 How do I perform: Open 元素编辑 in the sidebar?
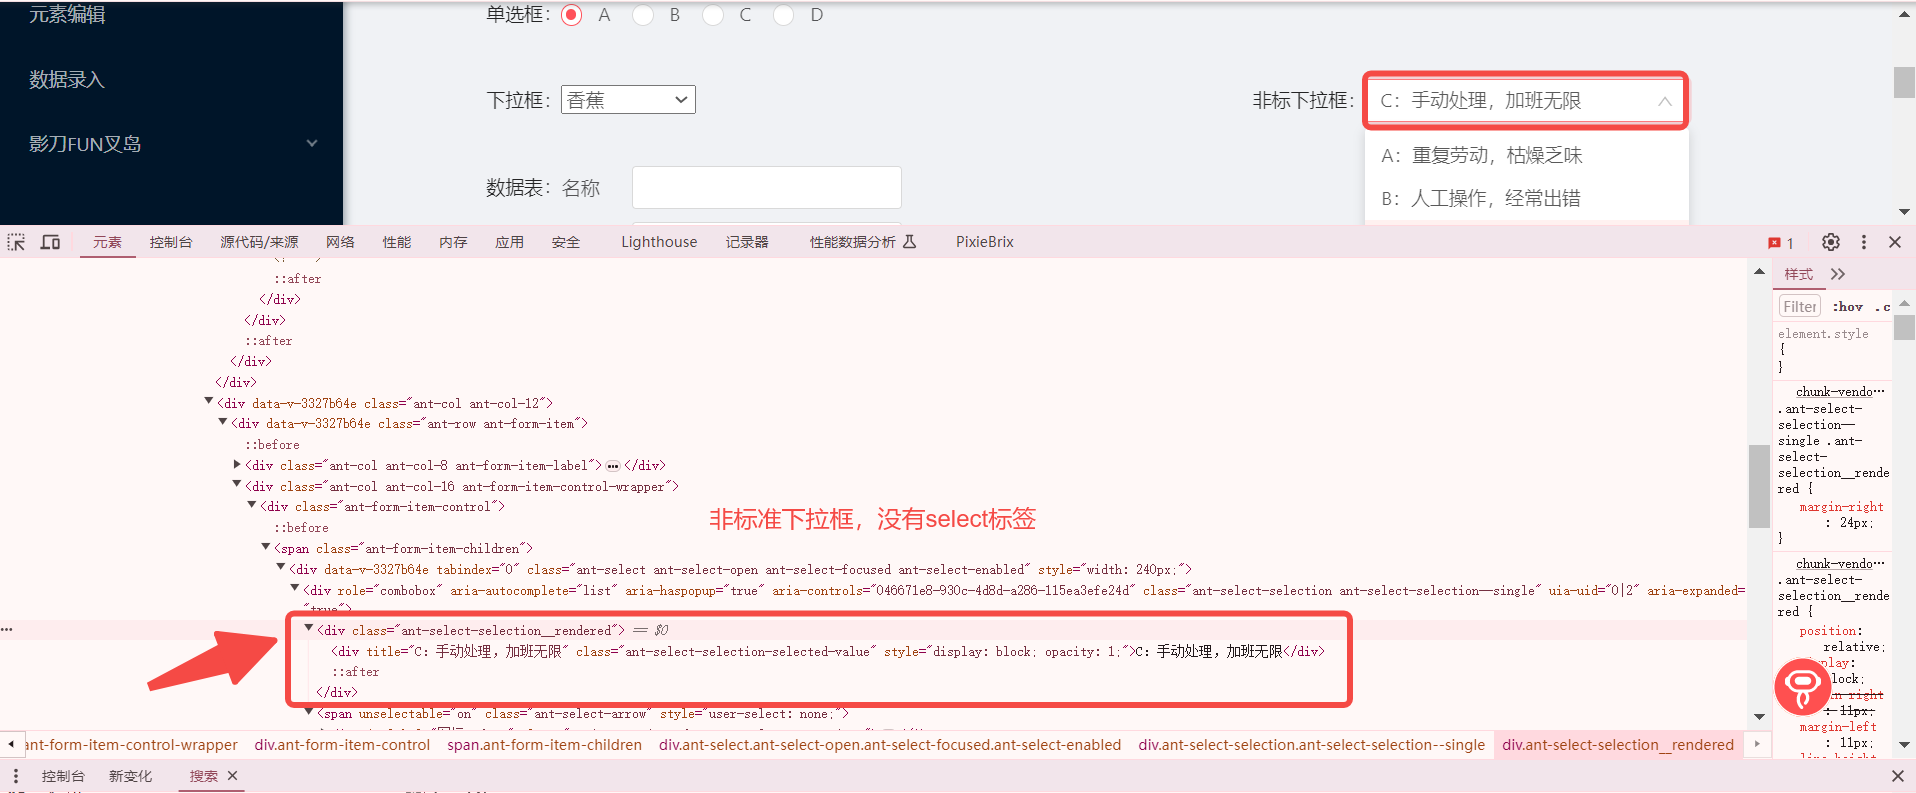coord(67,15)
